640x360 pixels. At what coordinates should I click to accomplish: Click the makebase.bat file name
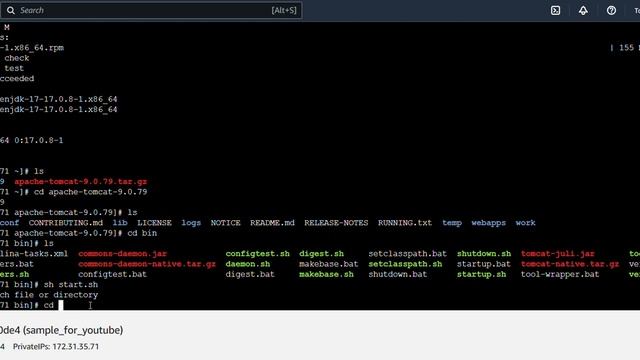coord(329,264)
